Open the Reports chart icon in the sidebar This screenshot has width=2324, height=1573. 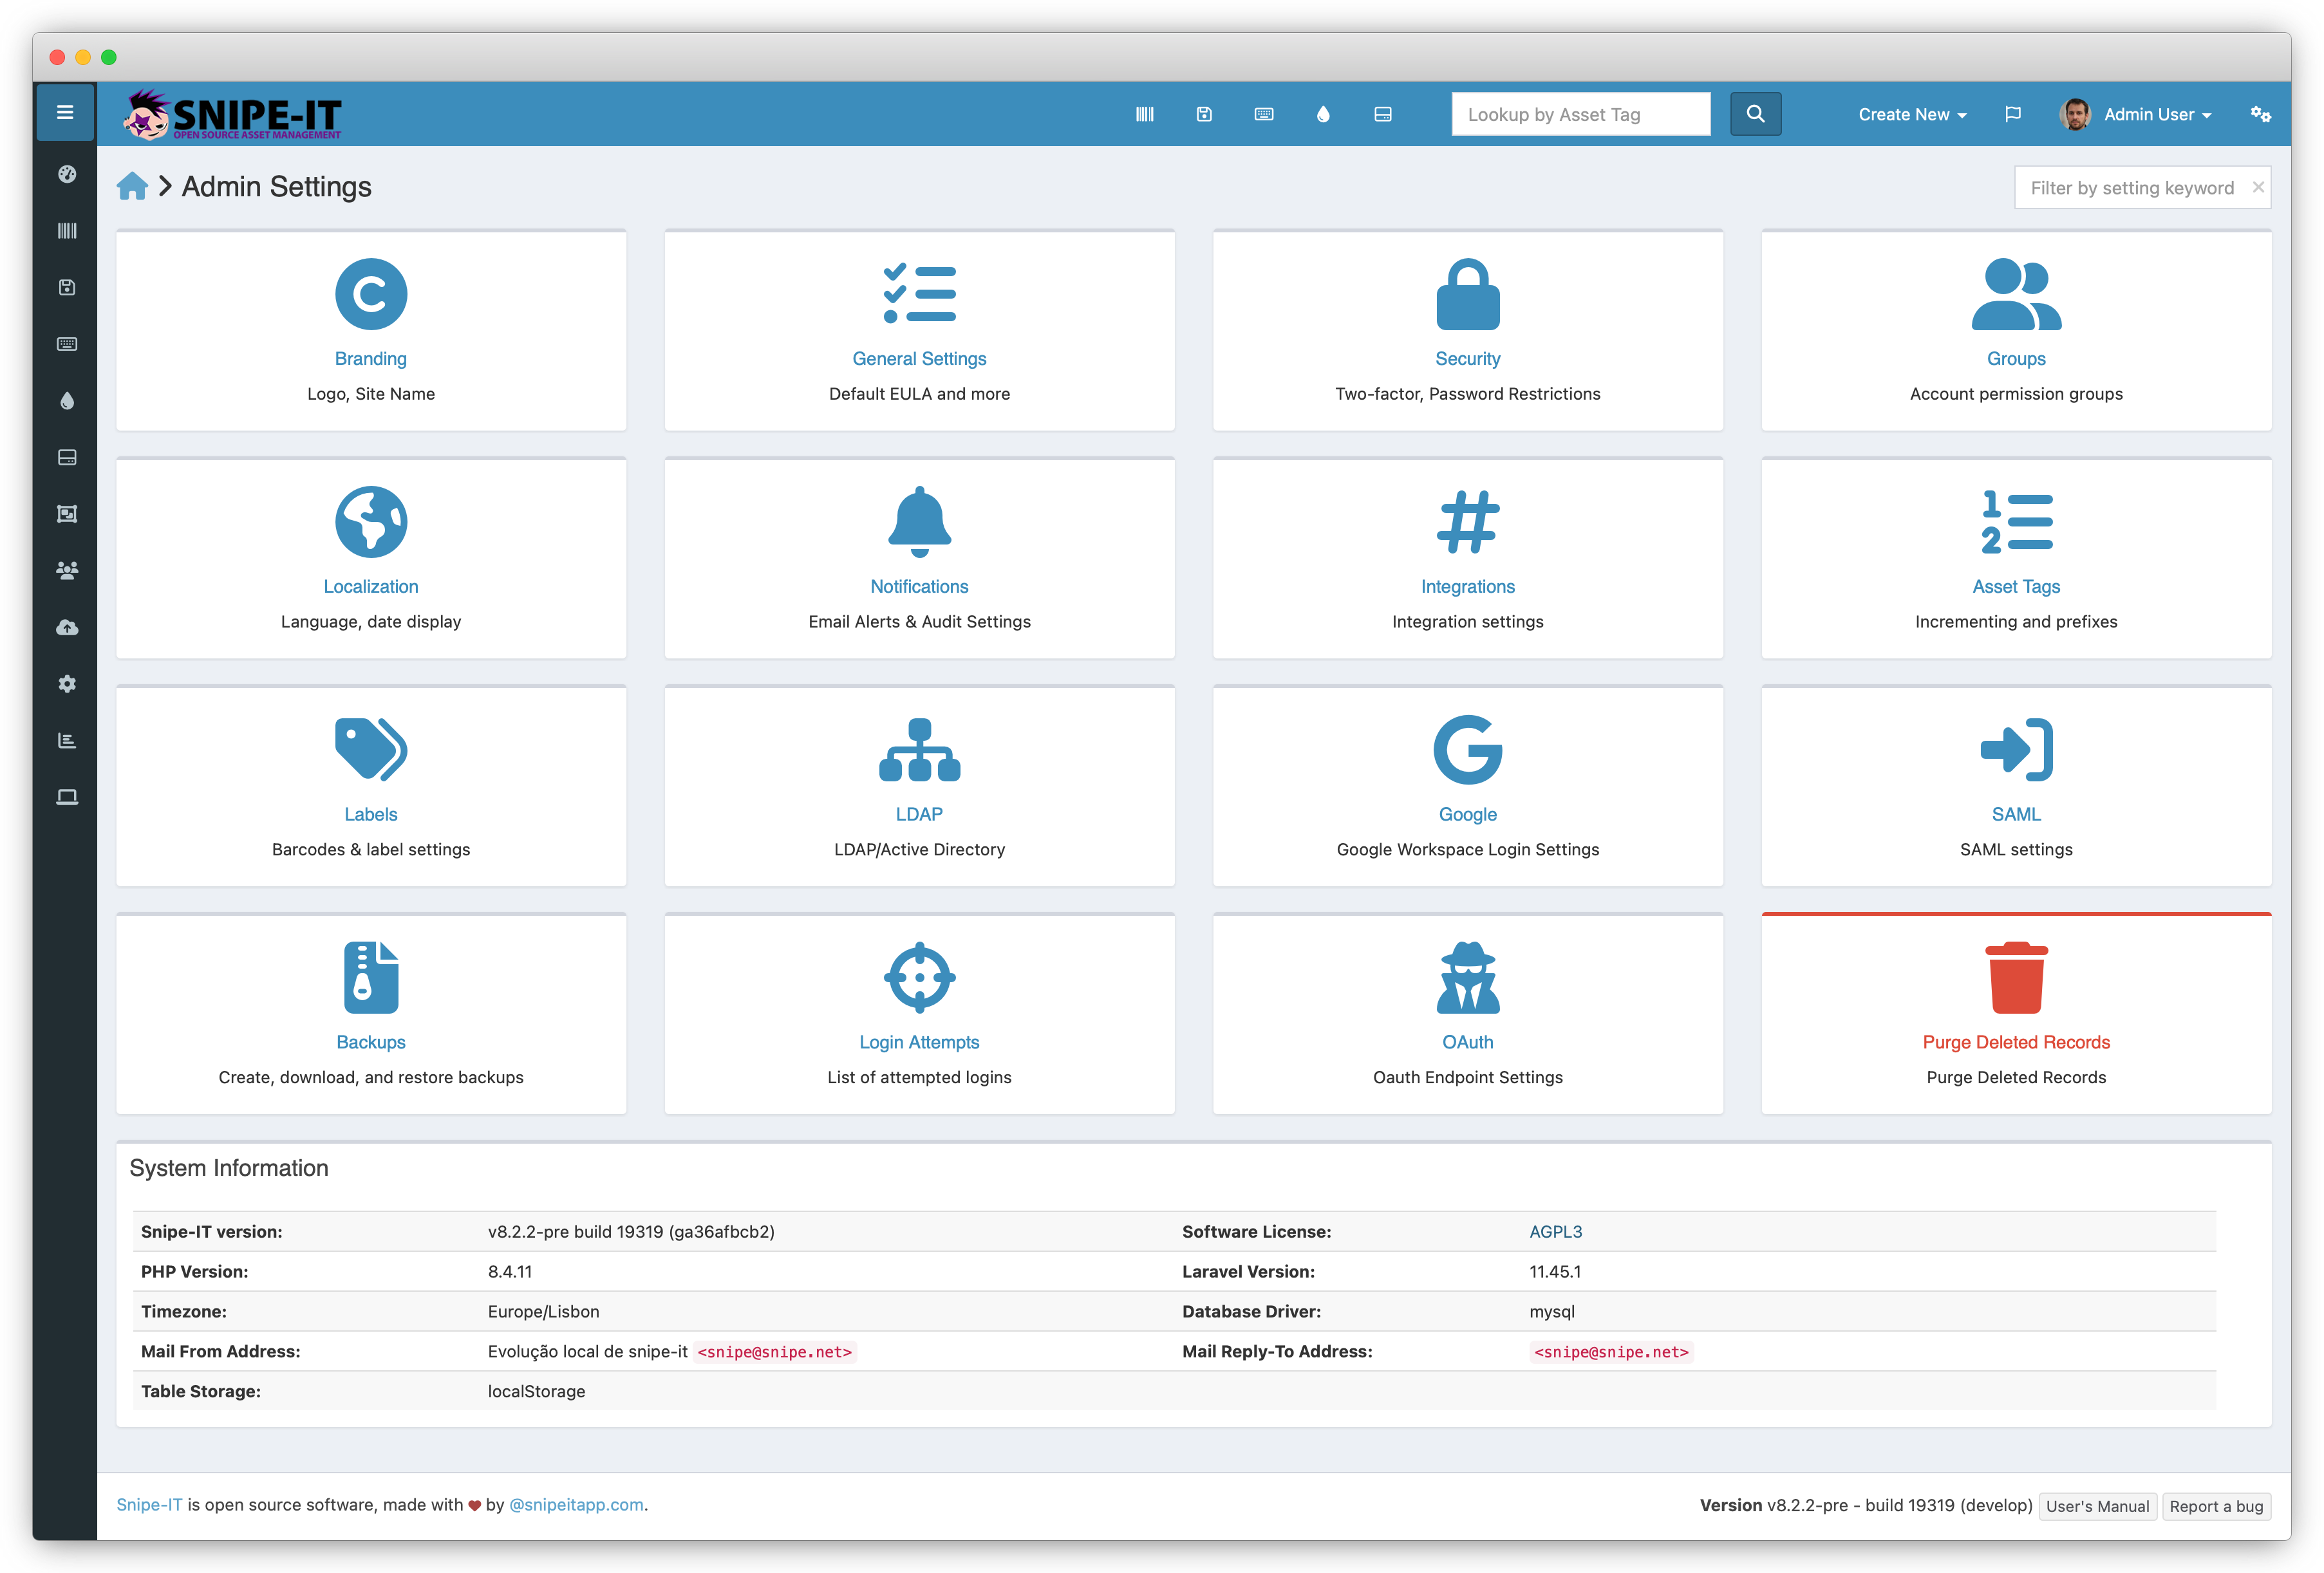pos(67,741)
